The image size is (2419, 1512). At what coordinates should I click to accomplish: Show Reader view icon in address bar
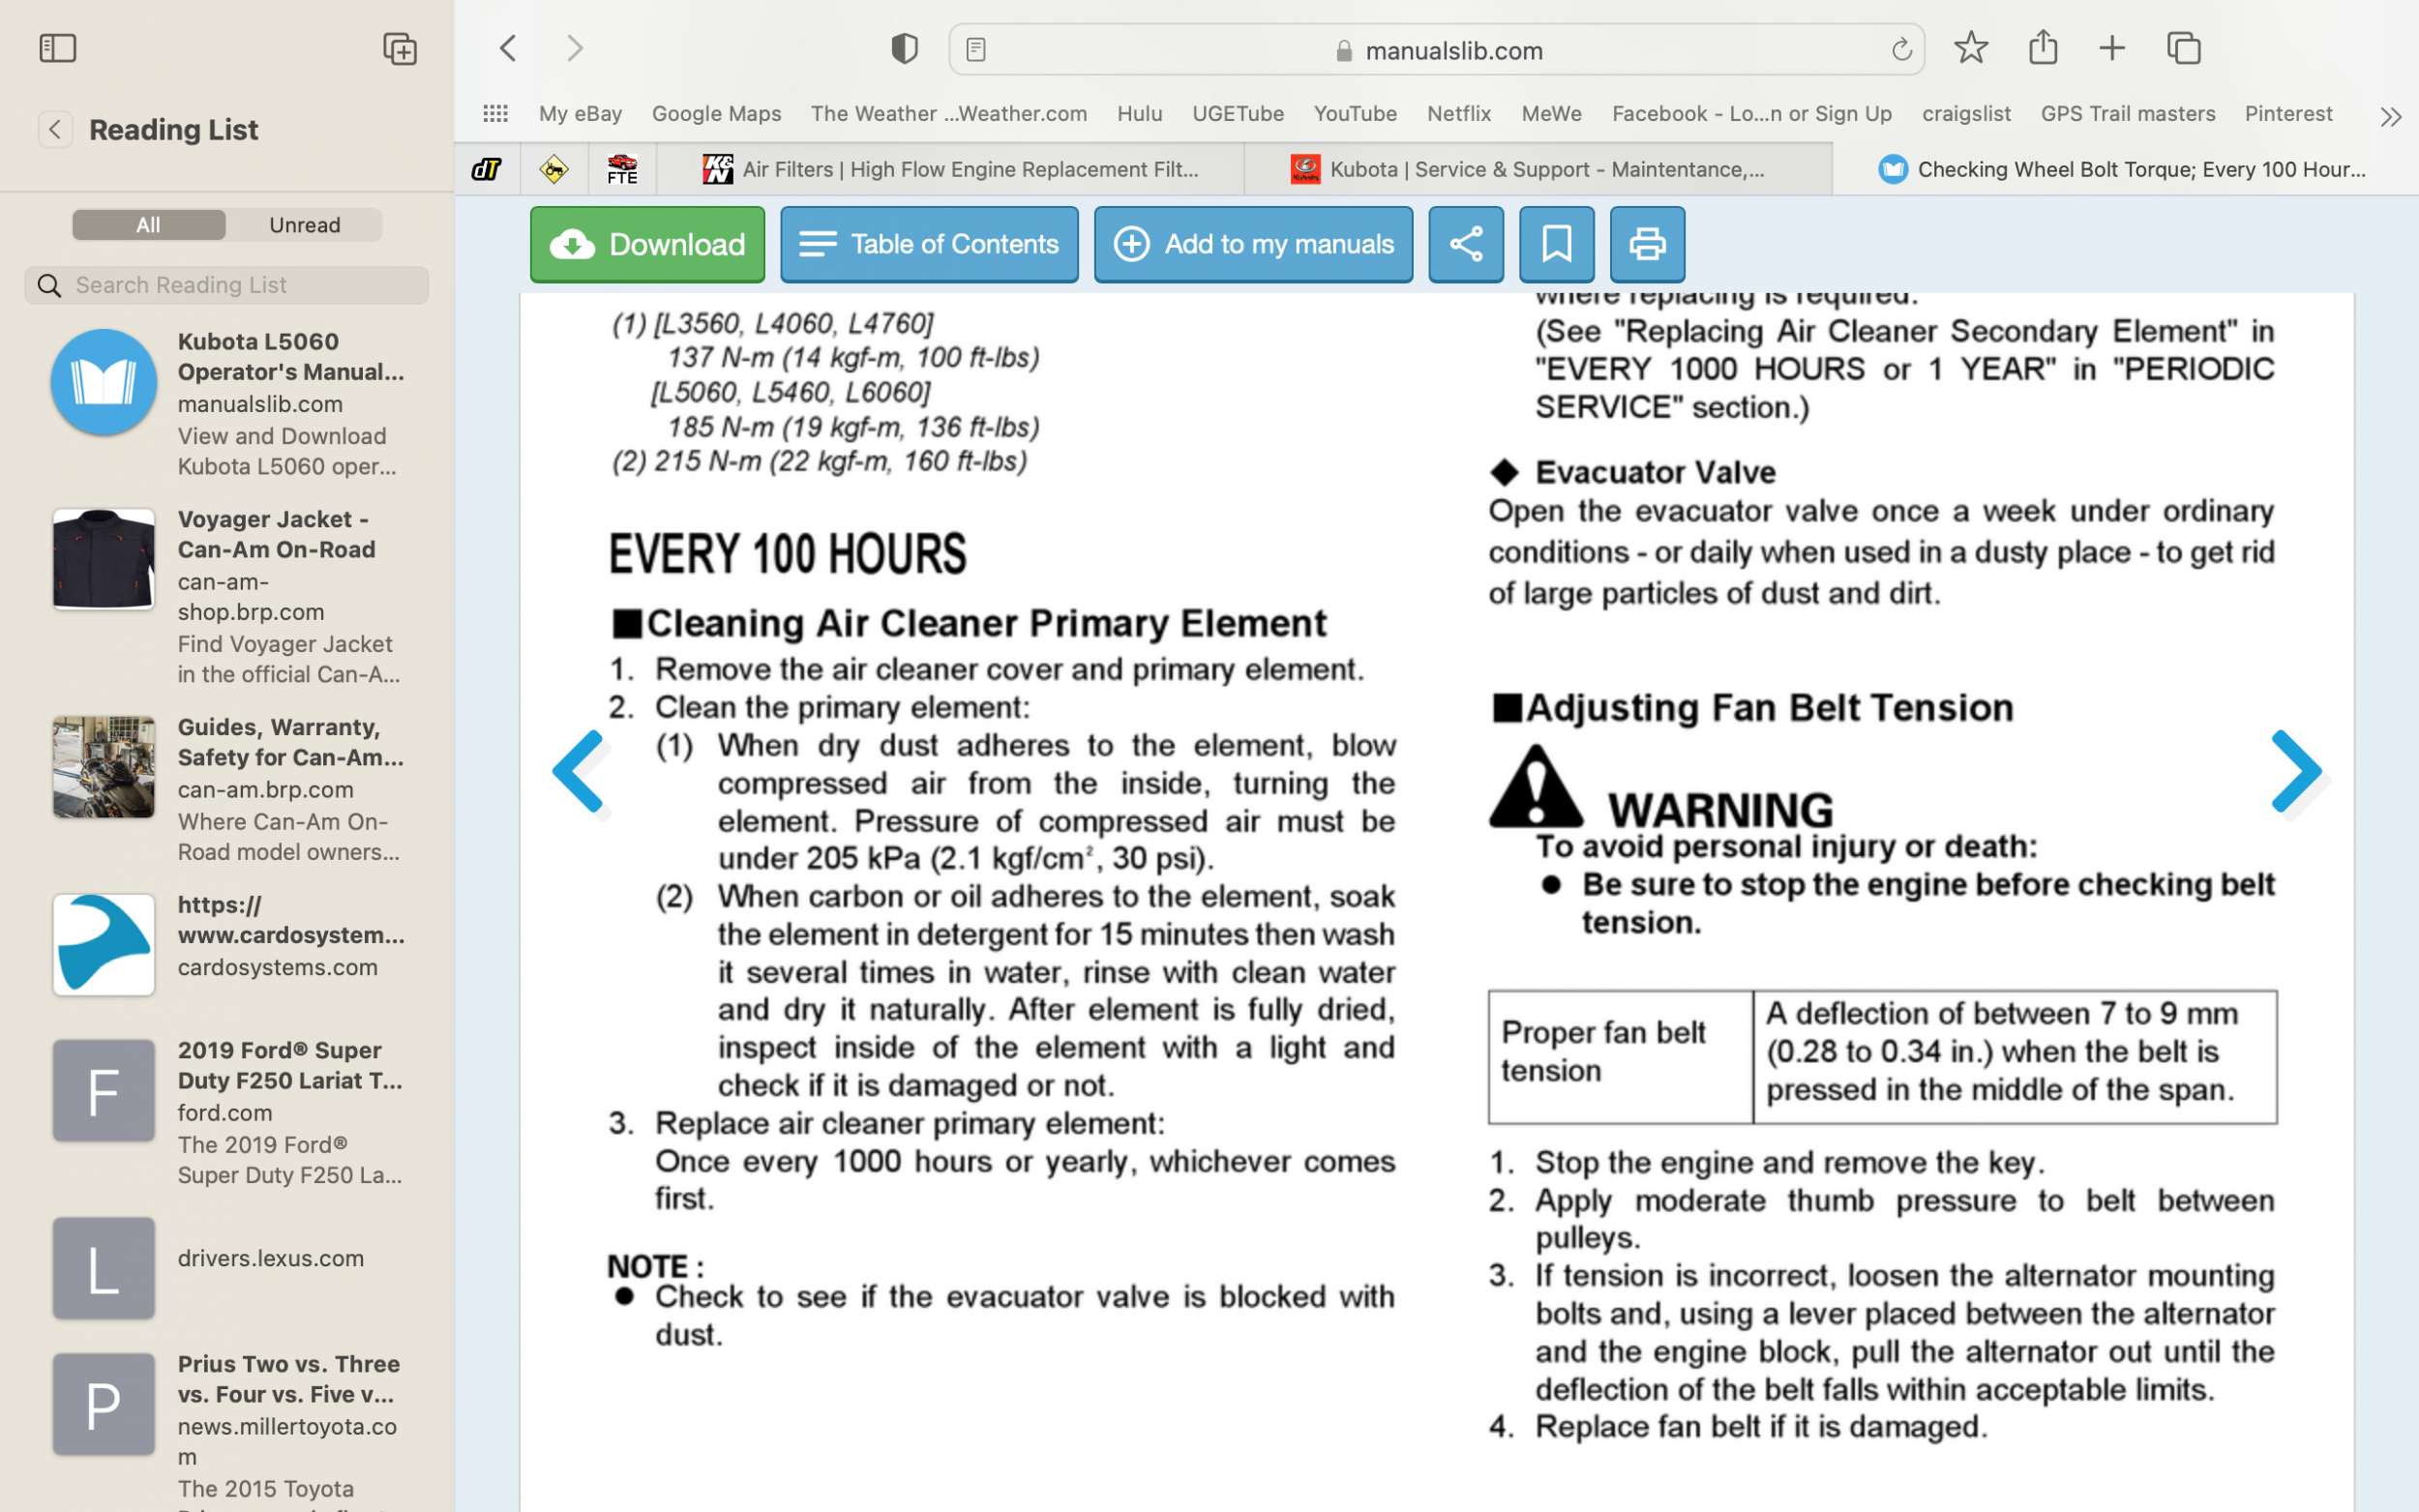tap(976, 49)
